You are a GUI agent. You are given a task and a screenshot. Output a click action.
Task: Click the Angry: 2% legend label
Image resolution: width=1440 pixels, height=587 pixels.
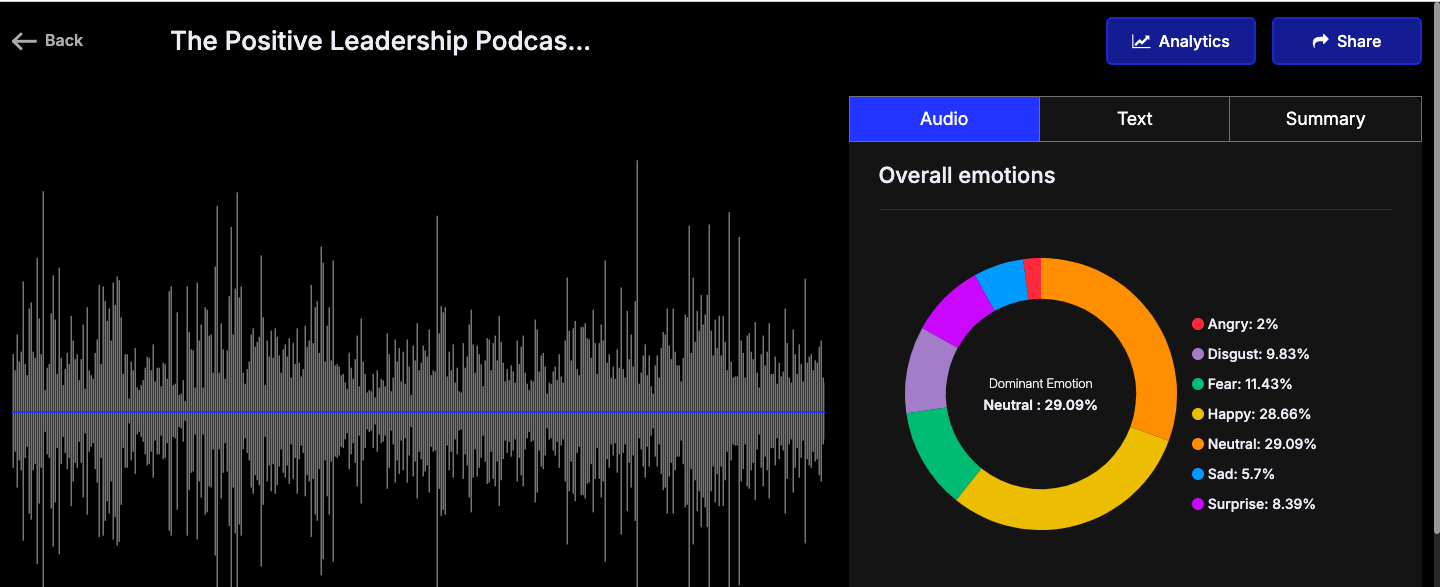[1243, 324]
